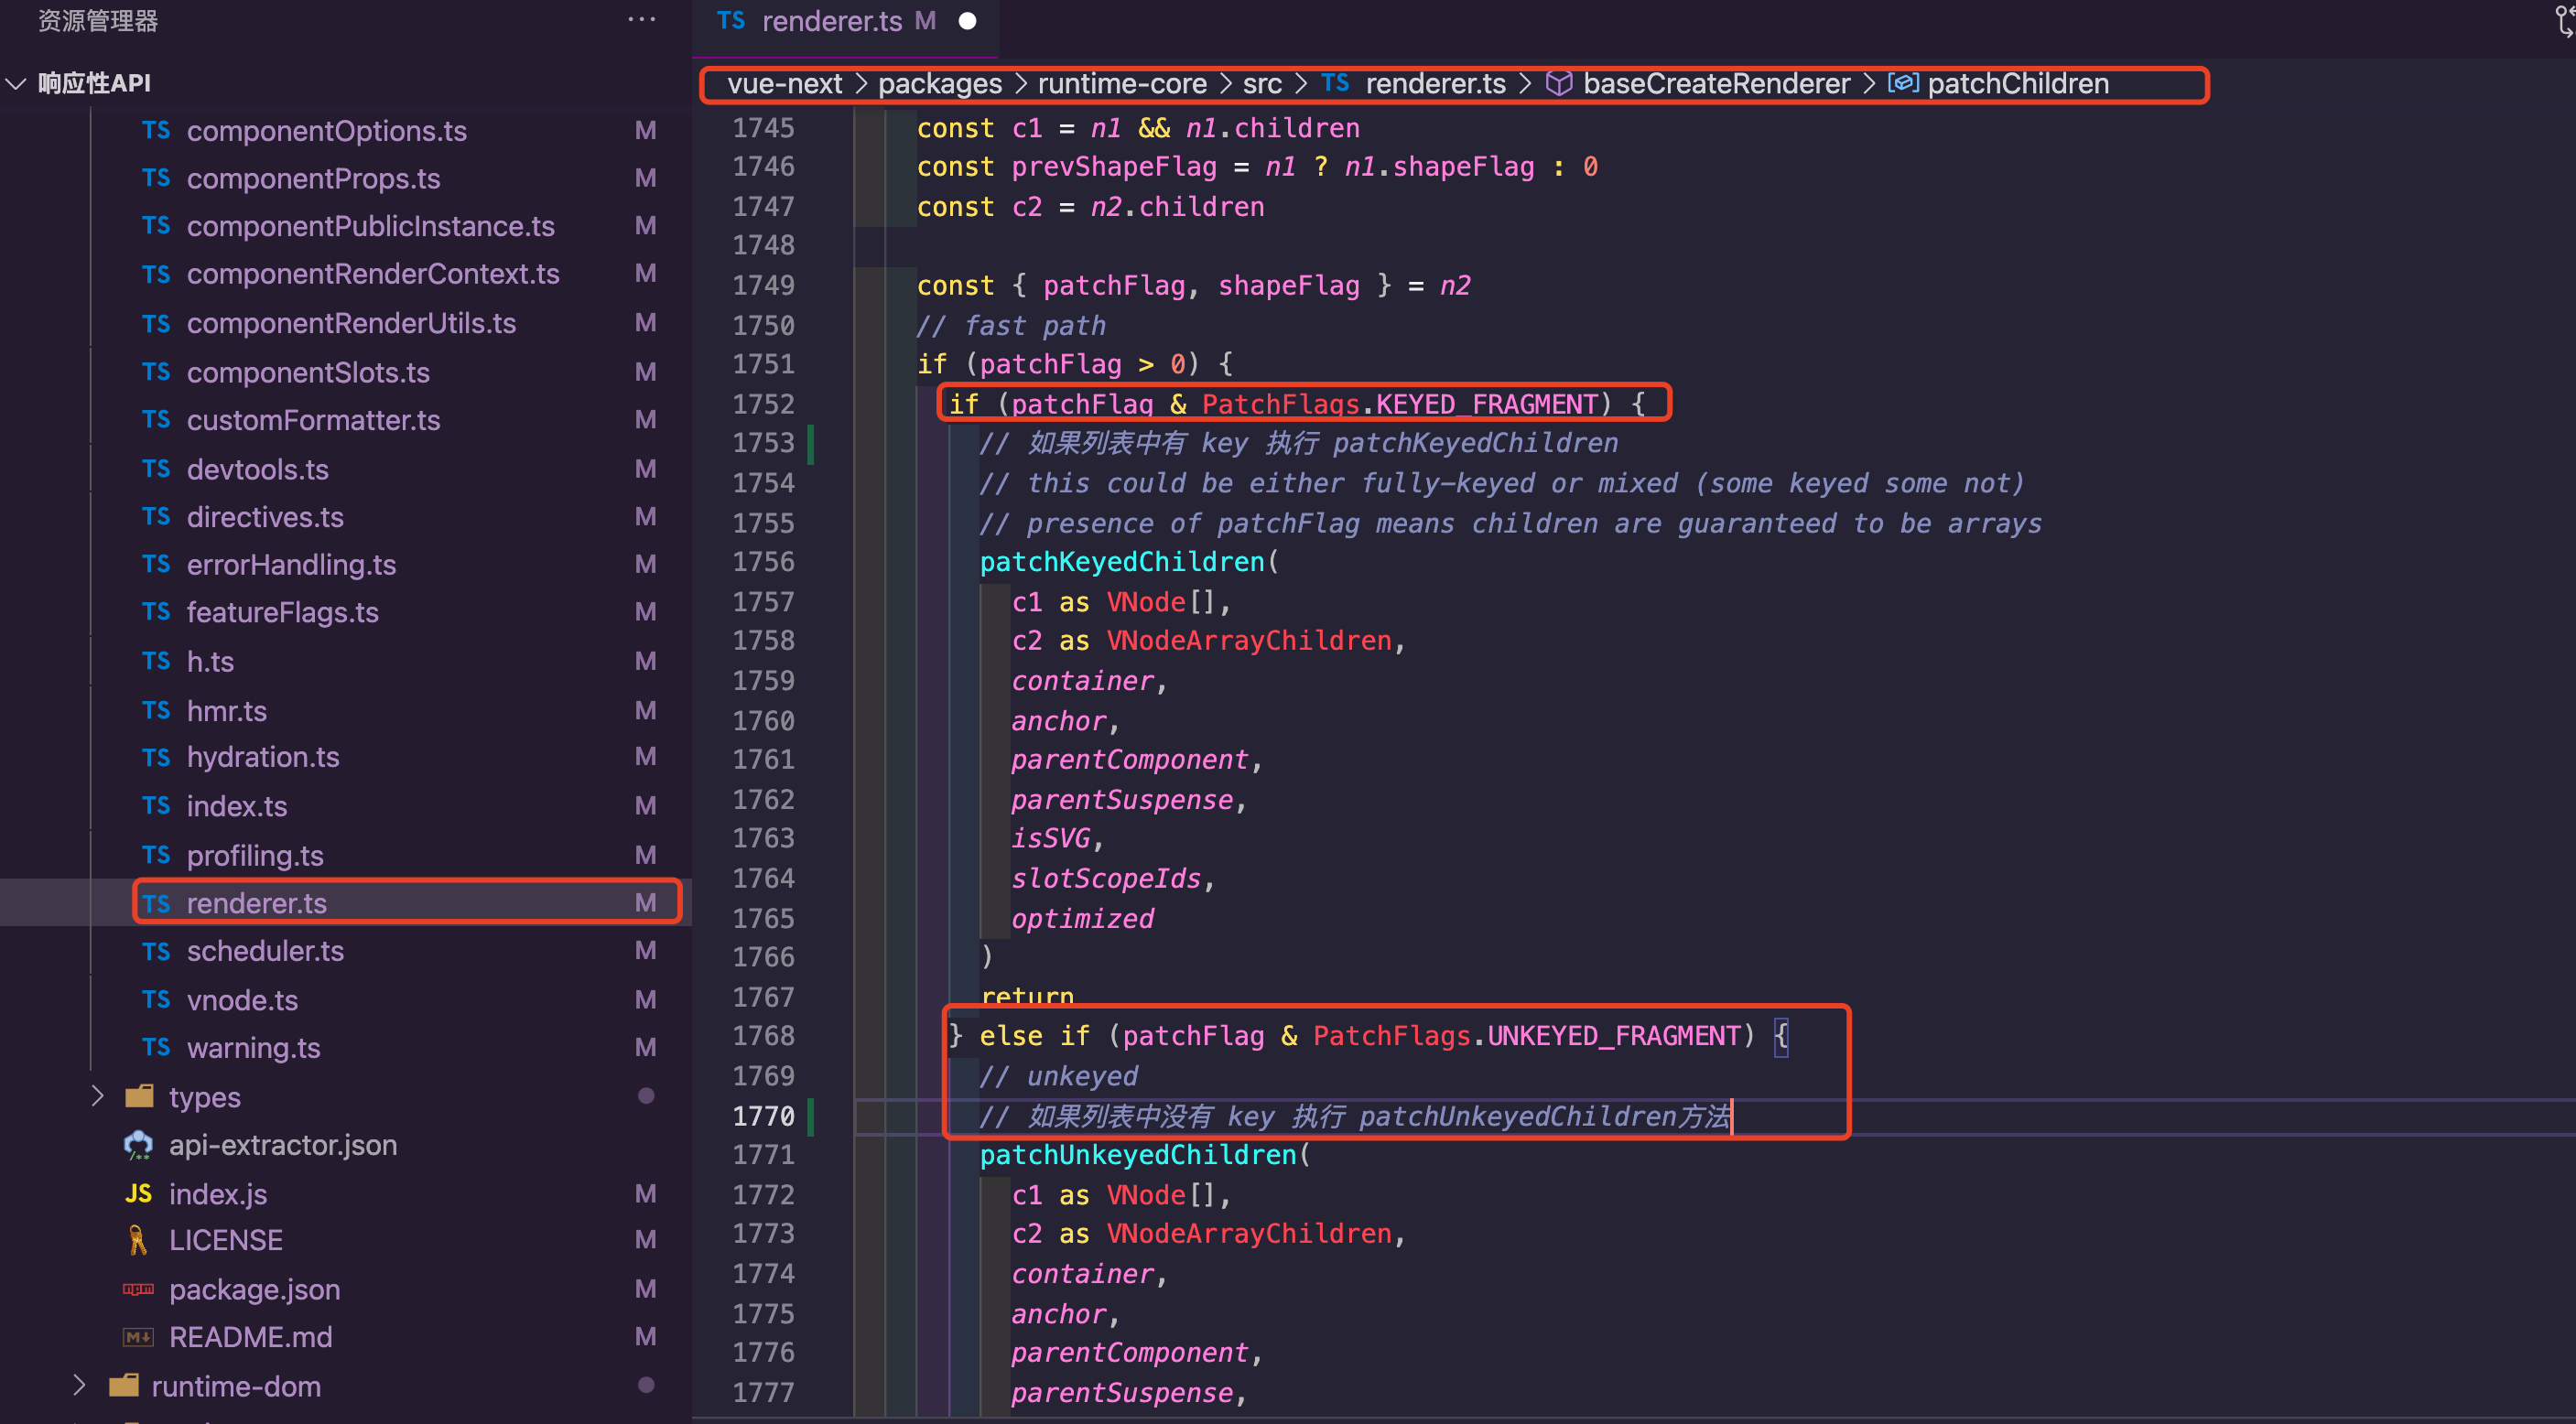Select the runtime-core breadcrumb segment

[1121, 84]
